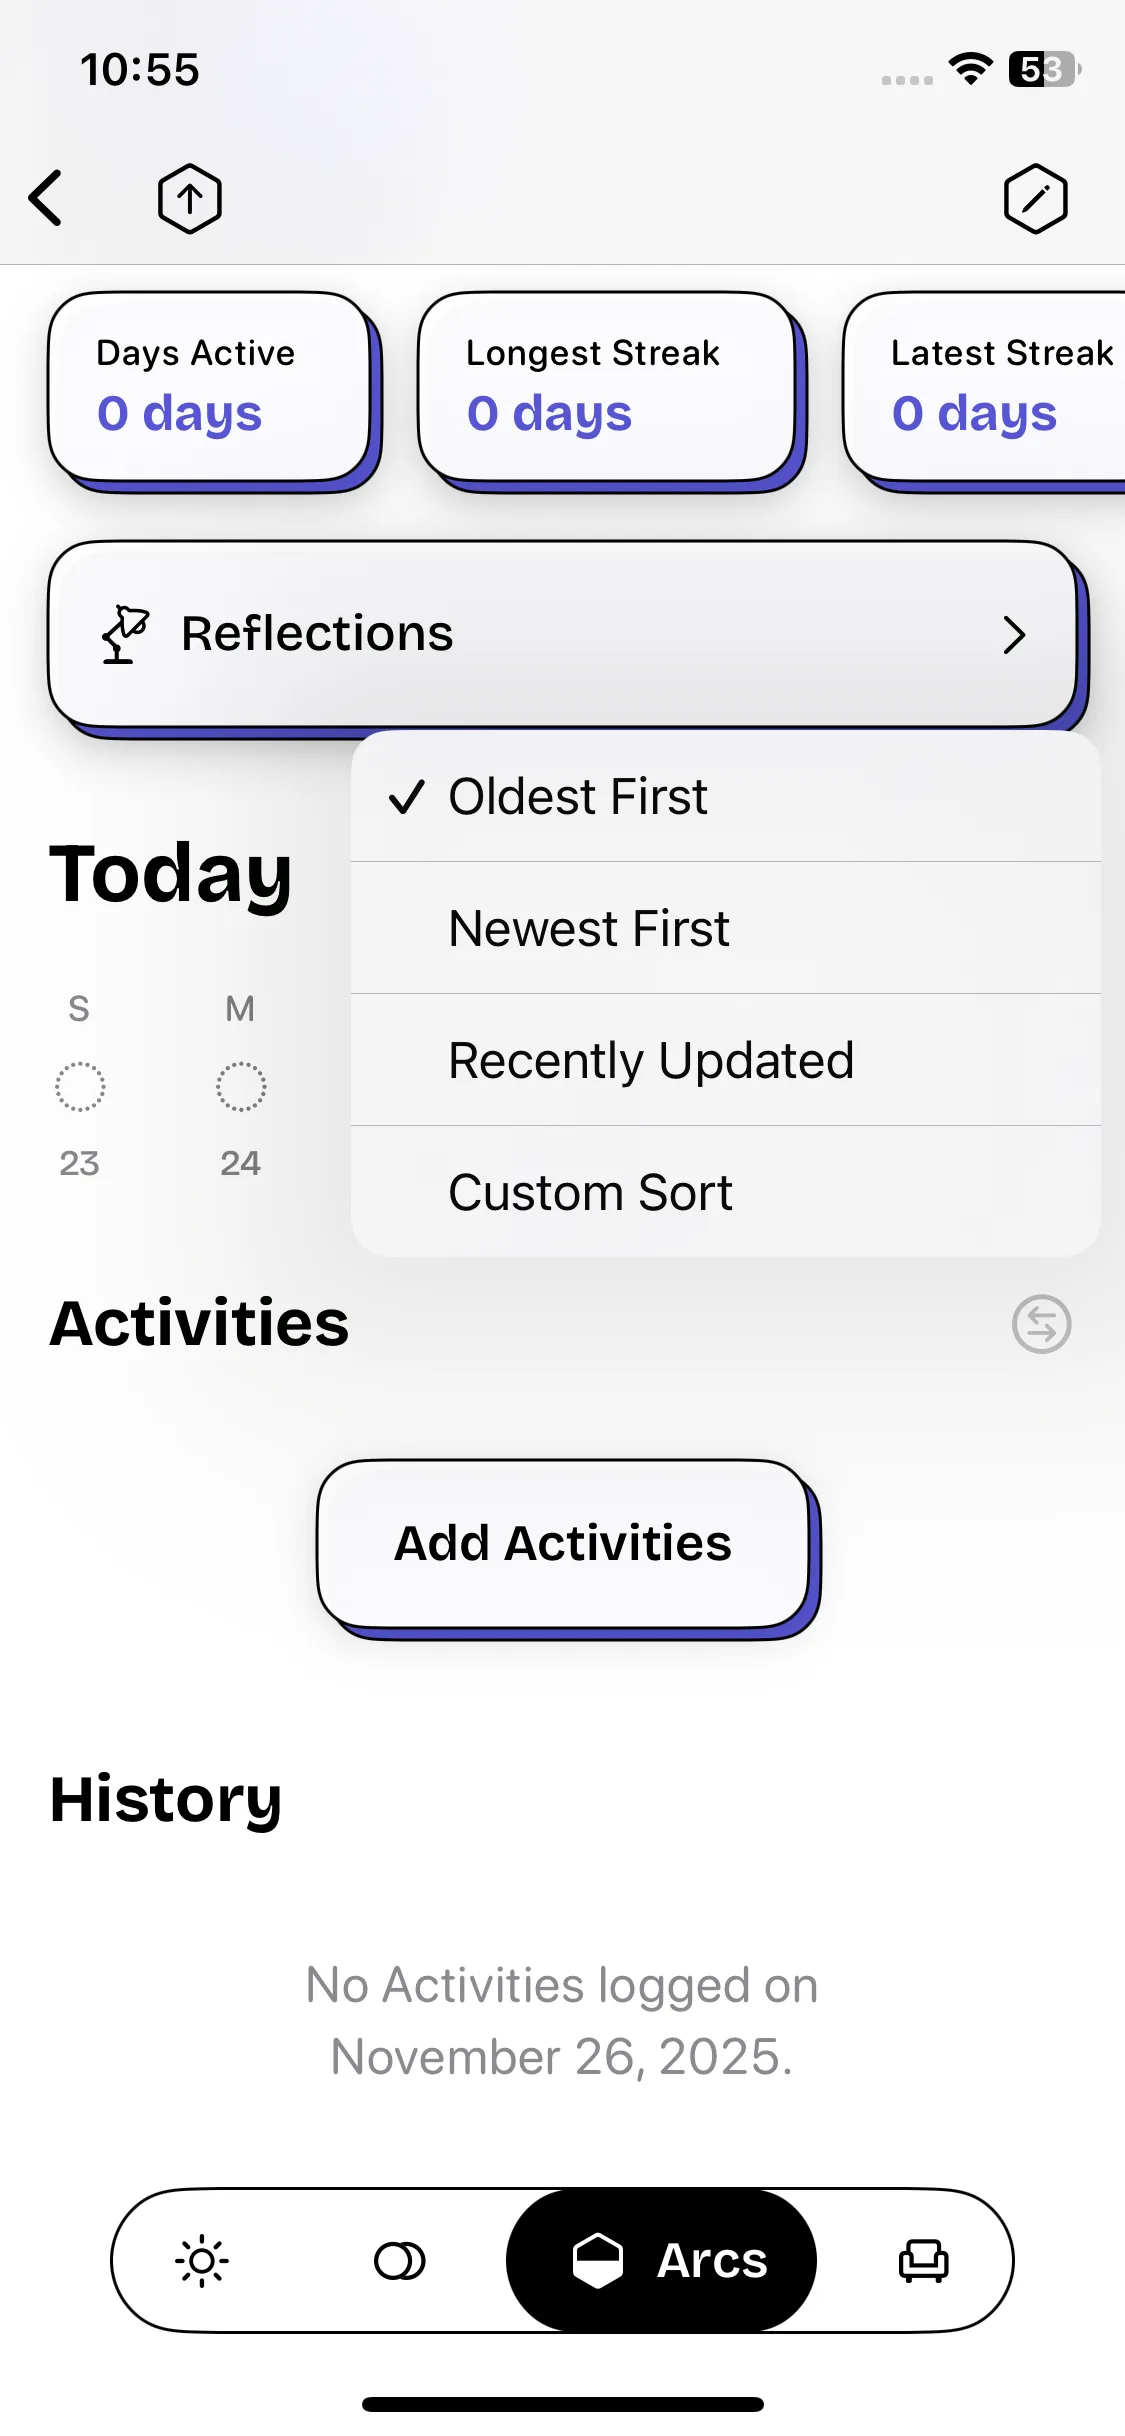
Task: Toggle Monday 24 day circle
Action: [241, 1087]
